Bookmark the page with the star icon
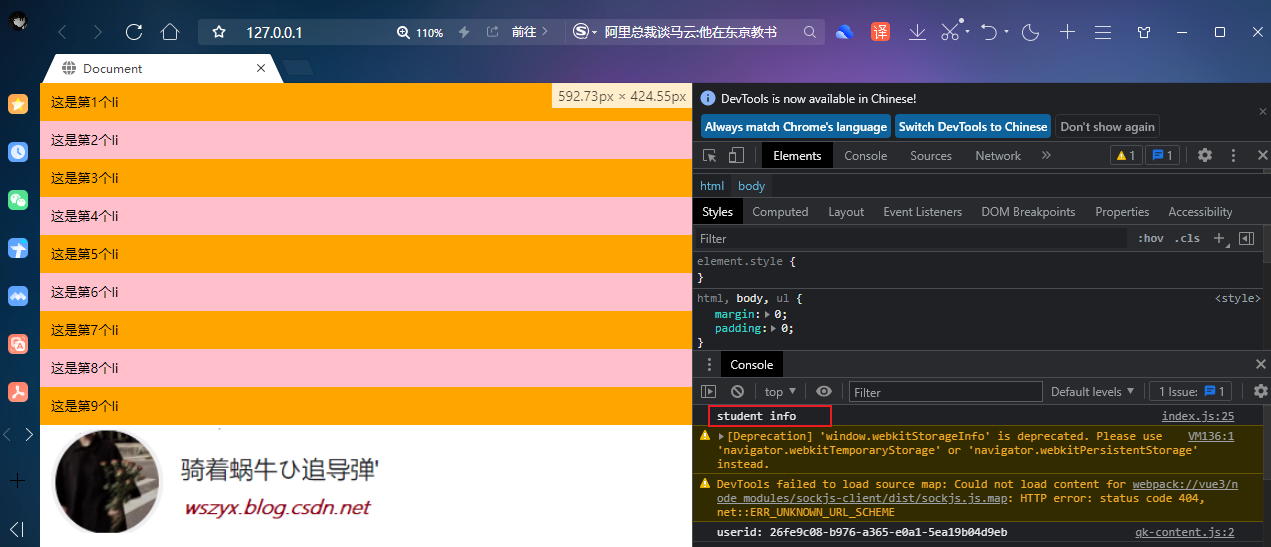 (x=219, y=32)
